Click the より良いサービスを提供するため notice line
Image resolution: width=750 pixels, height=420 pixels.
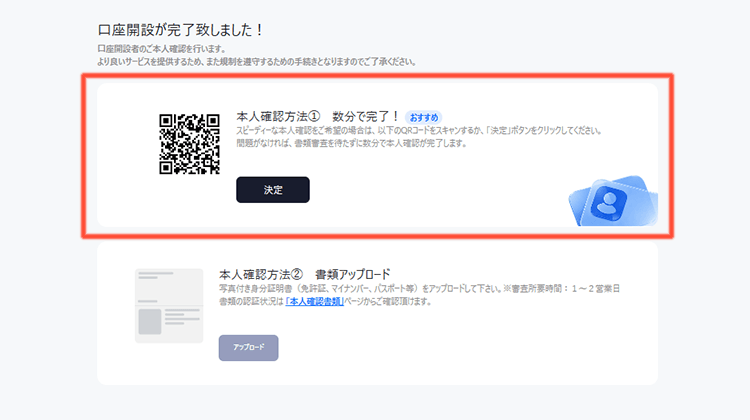click(x=257, y=62)
